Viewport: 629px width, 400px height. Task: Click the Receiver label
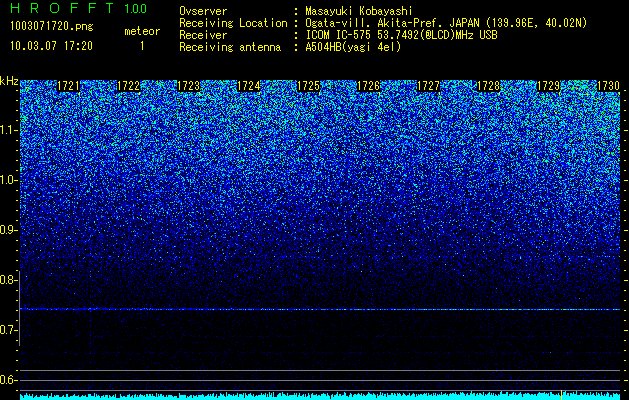(x=203, y=35)
